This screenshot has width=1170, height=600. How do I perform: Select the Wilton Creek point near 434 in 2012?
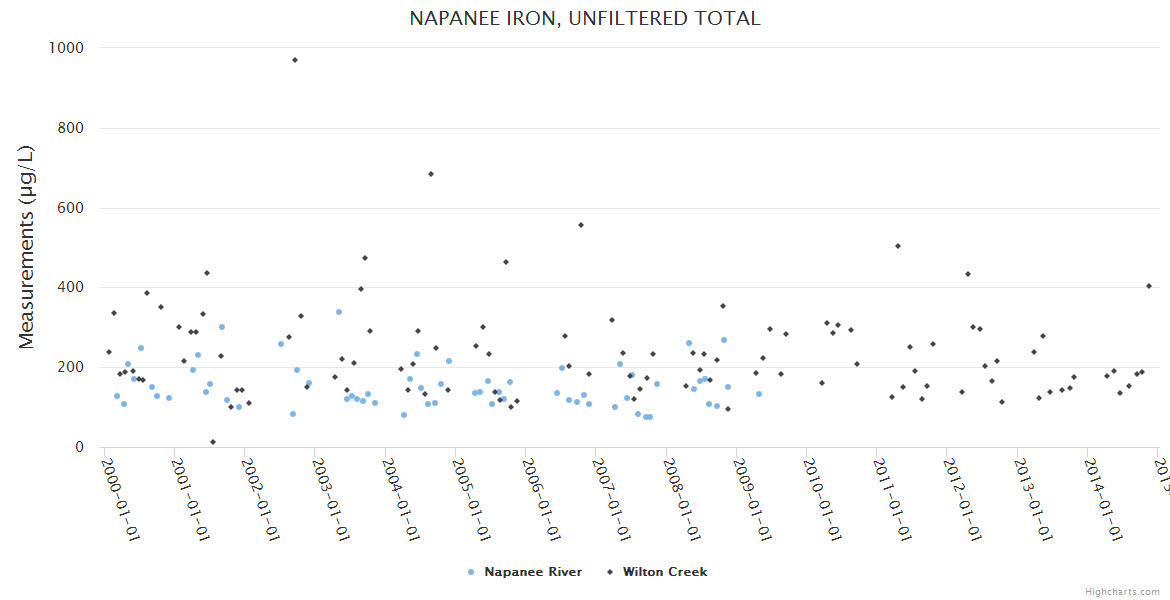click(x=968, y=274)
